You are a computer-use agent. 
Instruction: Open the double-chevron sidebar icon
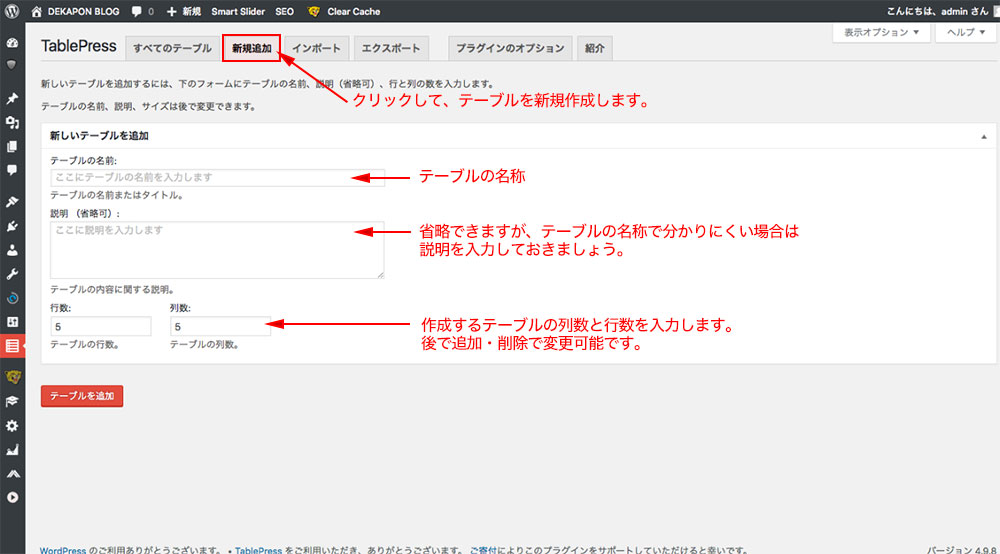[12, 474]
